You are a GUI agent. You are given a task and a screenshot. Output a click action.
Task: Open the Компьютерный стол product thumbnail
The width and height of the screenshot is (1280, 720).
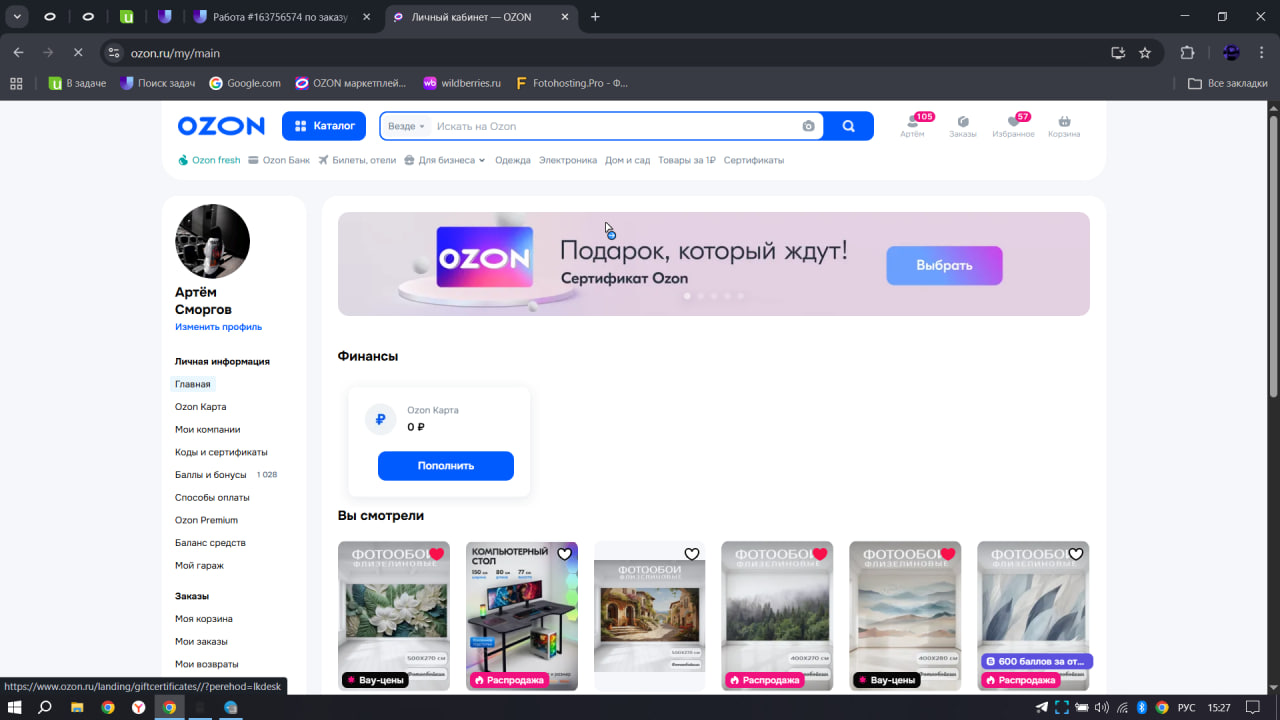click(522, 616)
